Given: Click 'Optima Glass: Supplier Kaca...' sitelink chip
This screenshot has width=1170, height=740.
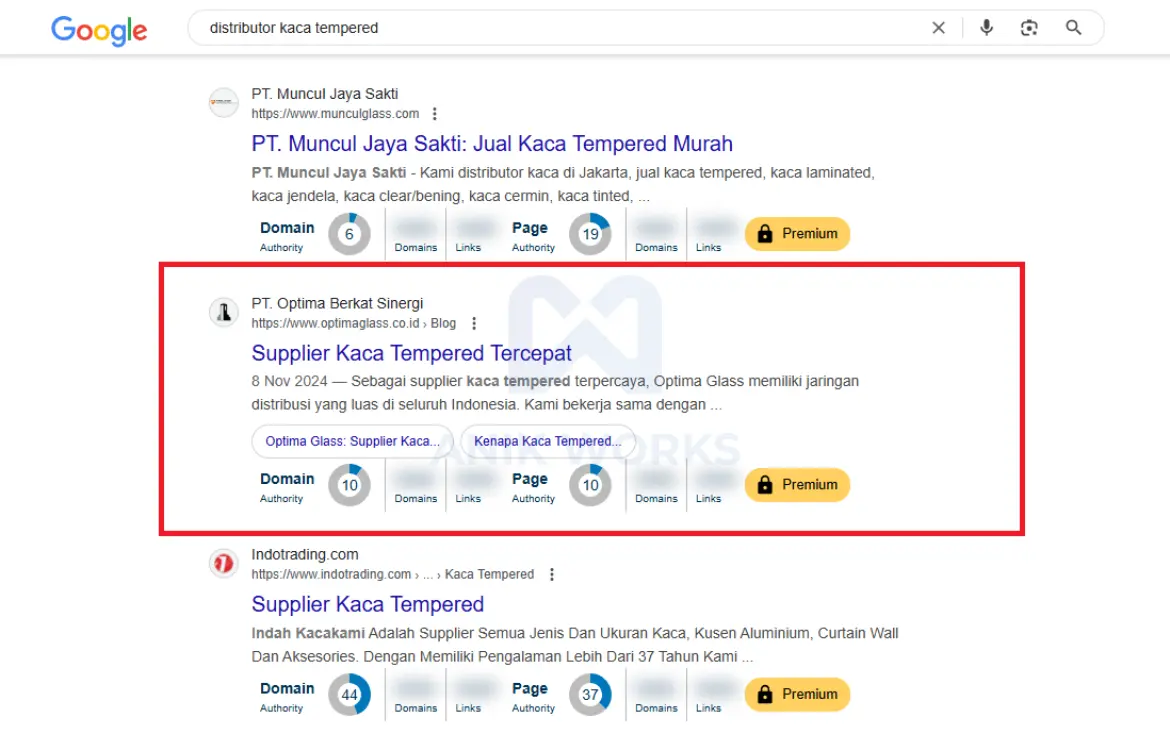Looking at the screenshot, I should (x=352, y=441).
